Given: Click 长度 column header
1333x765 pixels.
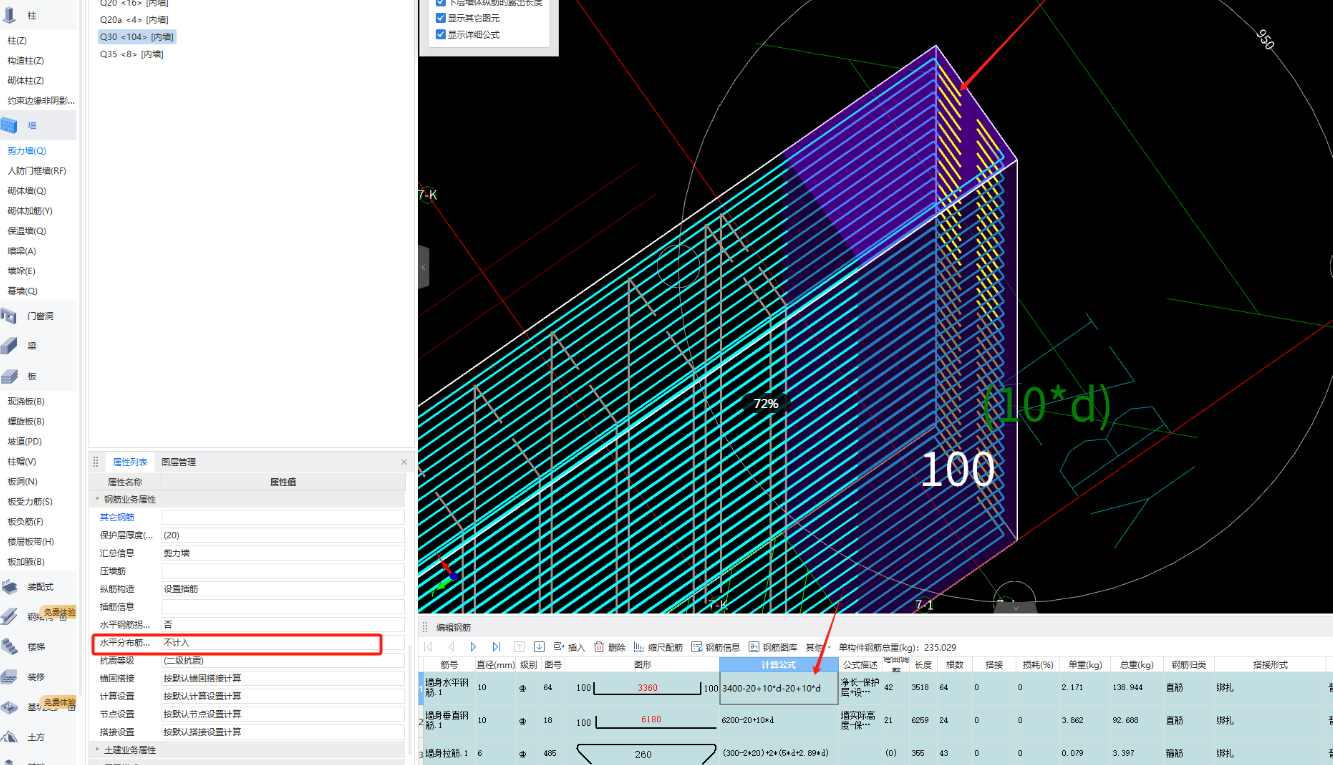Looking at the screenshot, I should click(923, 664).
